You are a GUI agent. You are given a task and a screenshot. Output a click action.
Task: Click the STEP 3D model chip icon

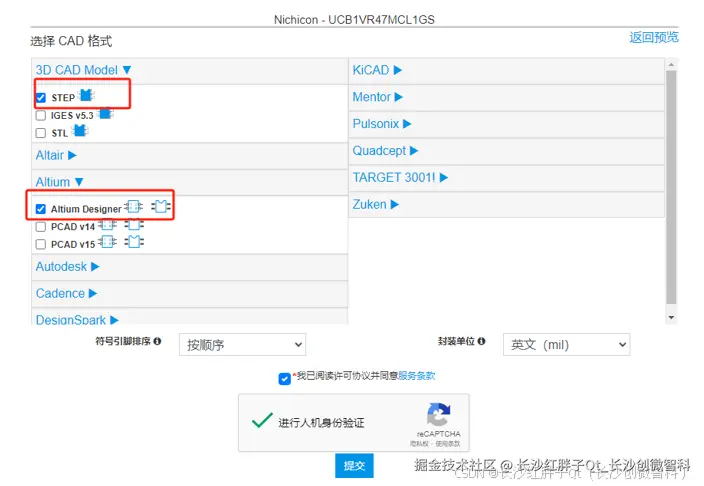86,95
